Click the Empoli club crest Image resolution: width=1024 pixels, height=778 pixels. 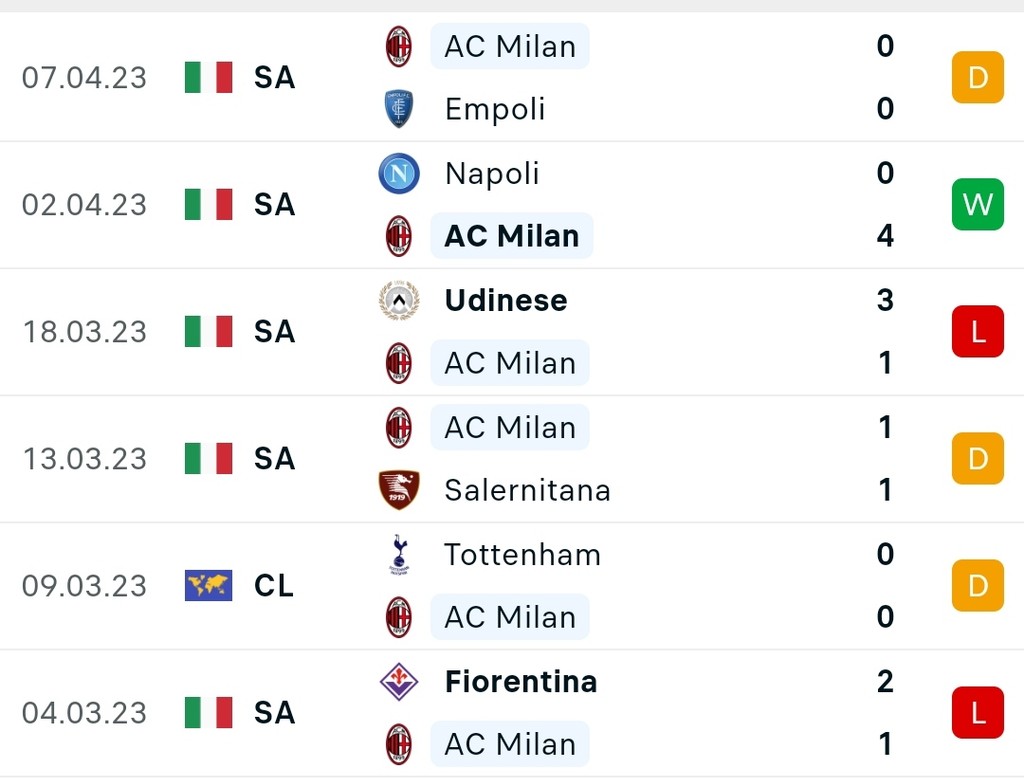(x=398, y=108)
